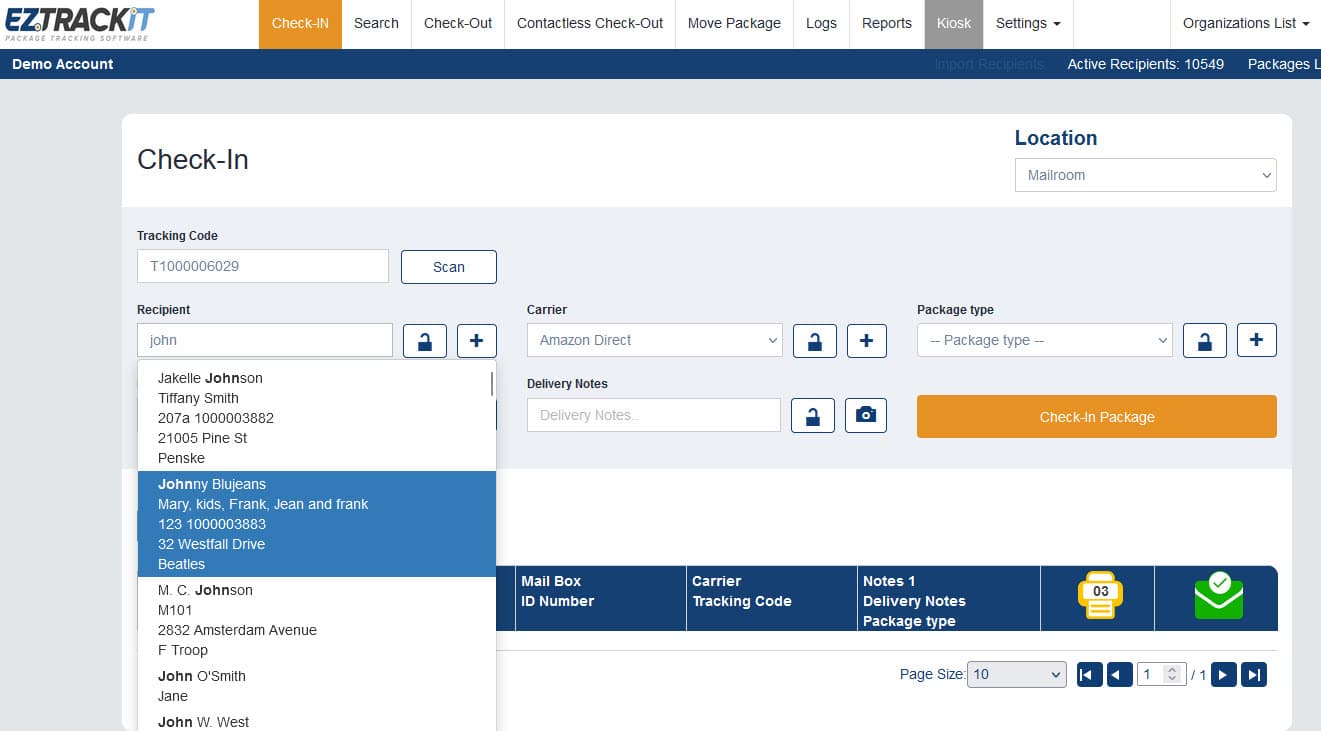Screen dimensions: 1321x731
Task: Click the green envelope checkmark icon
Action: tap(1218, 596)
